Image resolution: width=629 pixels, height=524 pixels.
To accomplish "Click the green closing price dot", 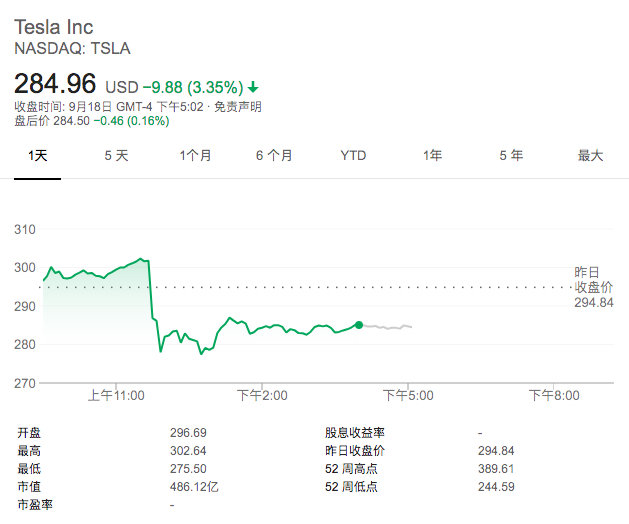I will pyautogui.click(x=359, y=325).
